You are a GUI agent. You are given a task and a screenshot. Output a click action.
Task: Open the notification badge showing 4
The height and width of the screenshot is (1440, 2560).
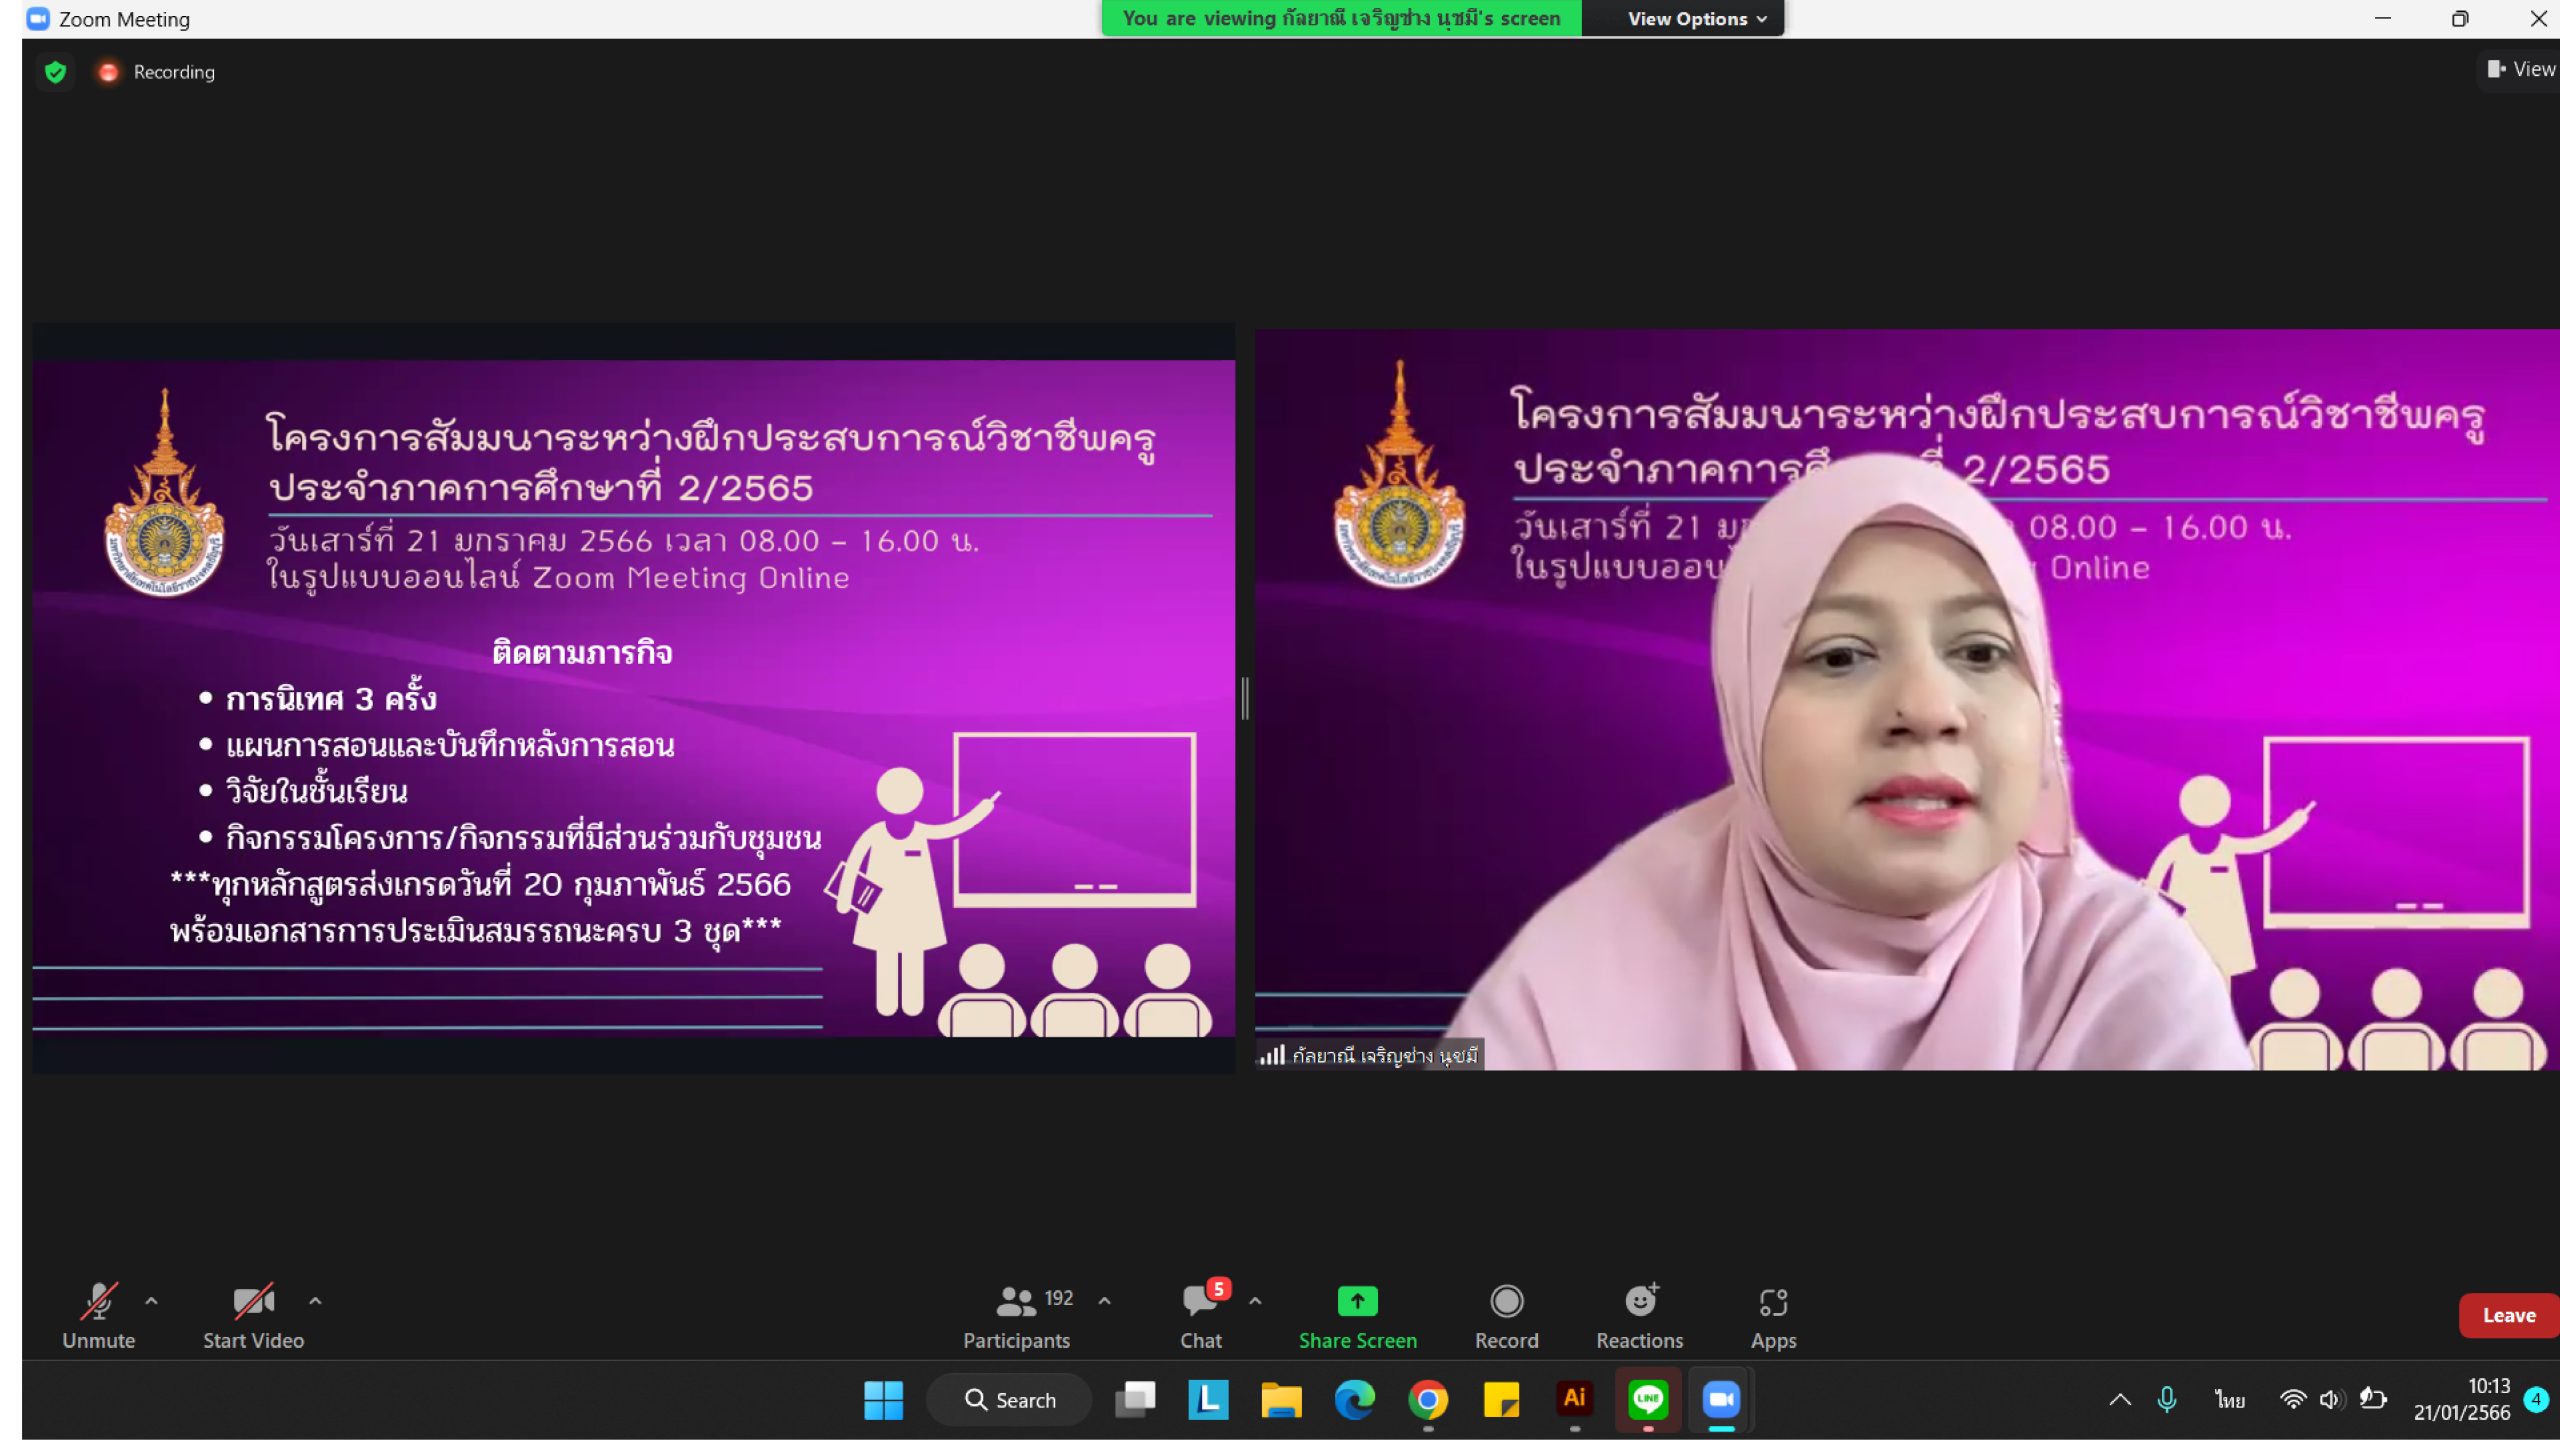[x=2536, y=1400]
